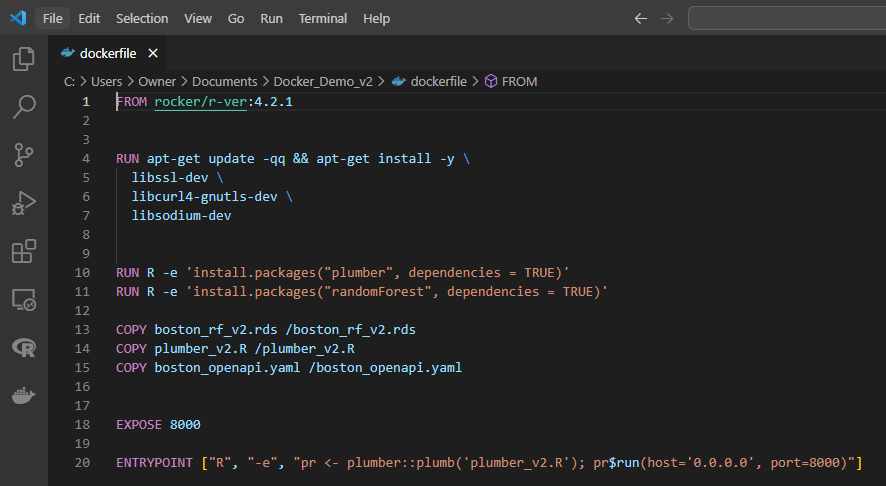Click the Go Forward arrow
This screenshot has height=486, width=886.
667,18
